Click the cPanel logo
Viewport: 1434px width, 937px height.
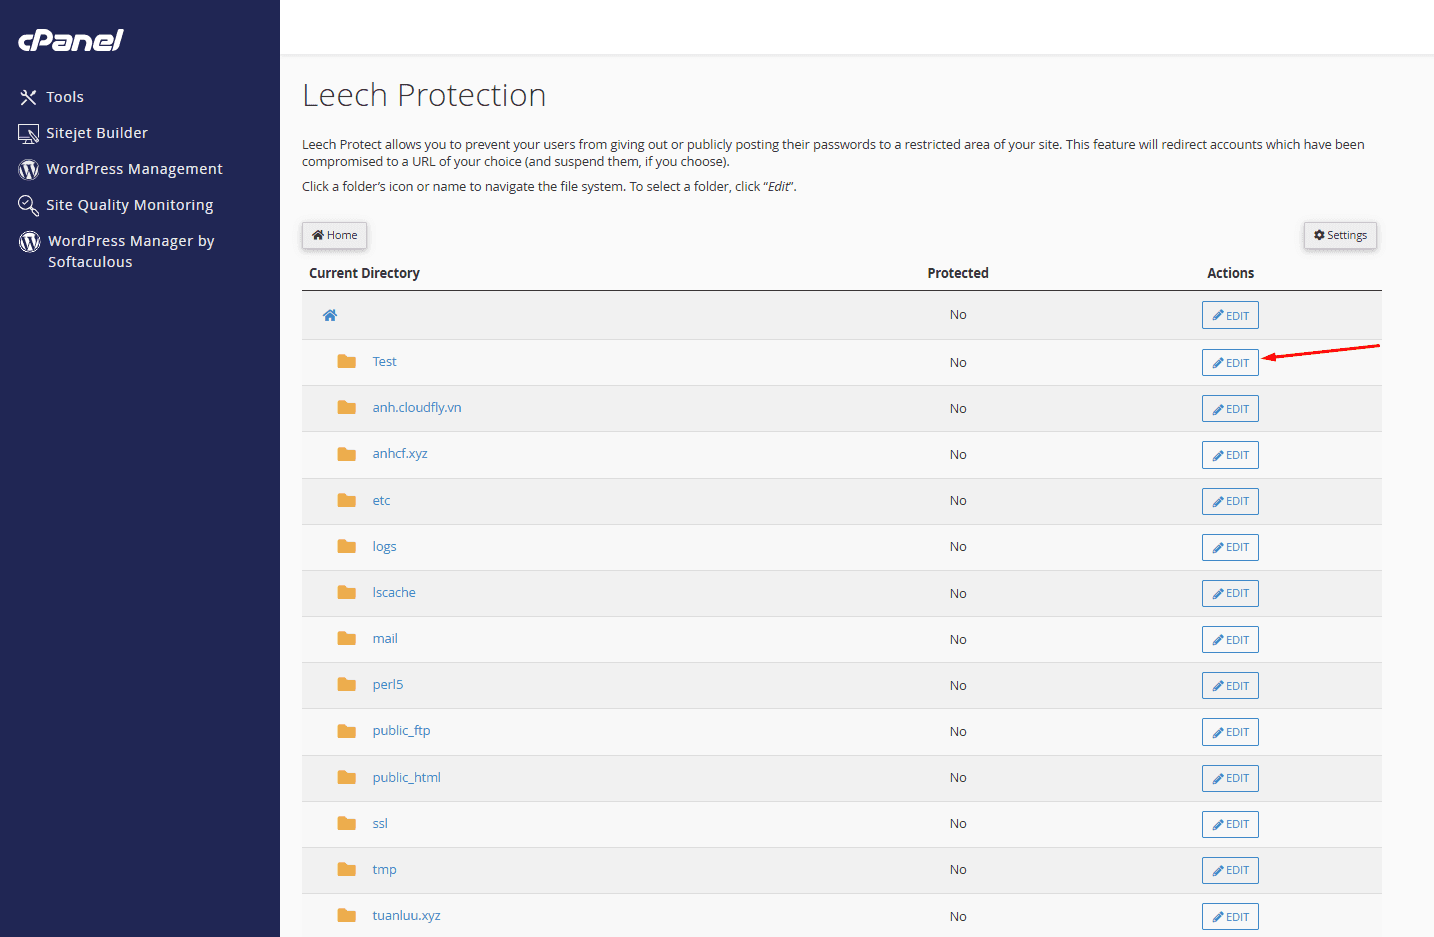(71, 40)
